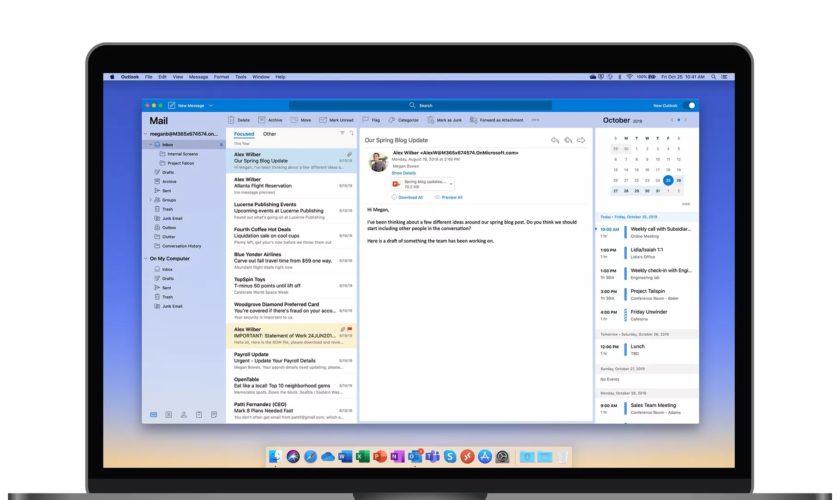Viewport: 840px width, 500px height.
Task: Select the Junk Email folder under account
Action: (168, 218)
